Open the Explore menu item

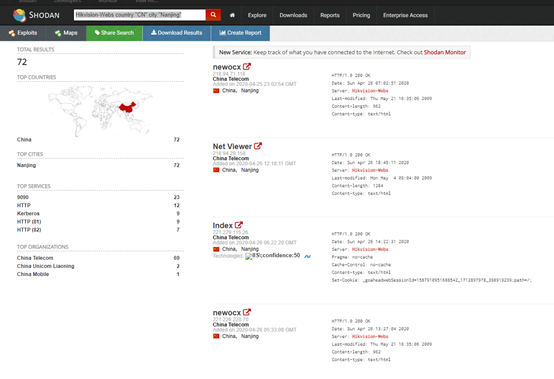point(257,15)
